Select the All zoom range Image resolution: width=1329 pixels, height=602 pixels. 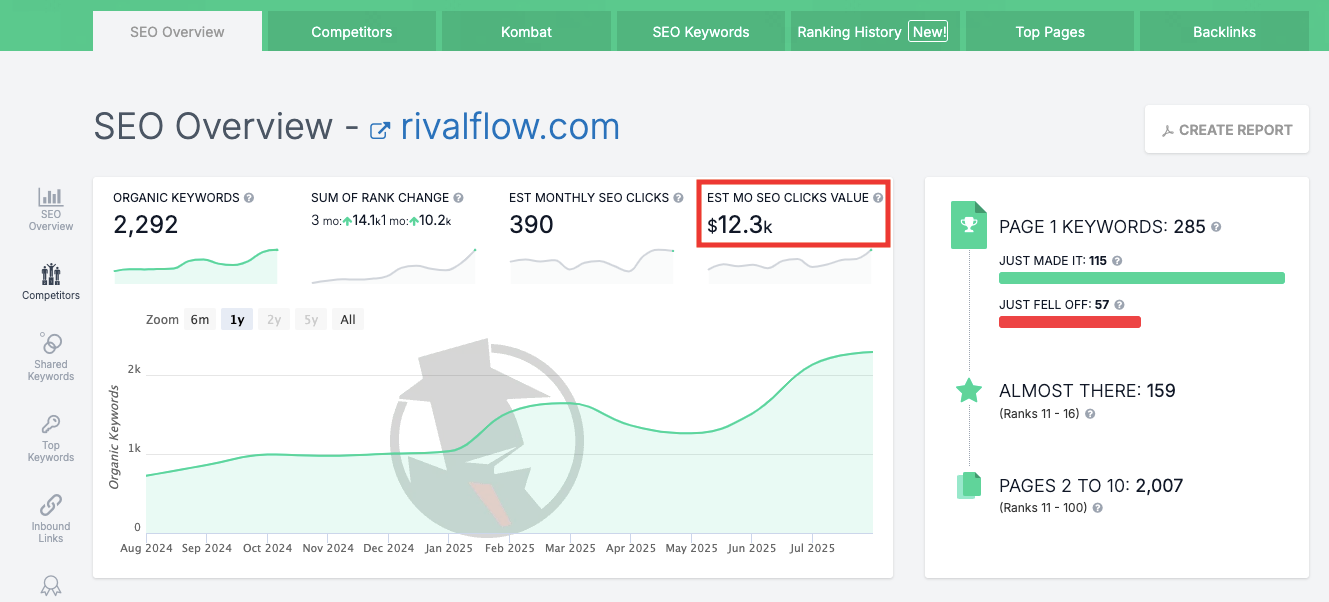pos(347,318)
